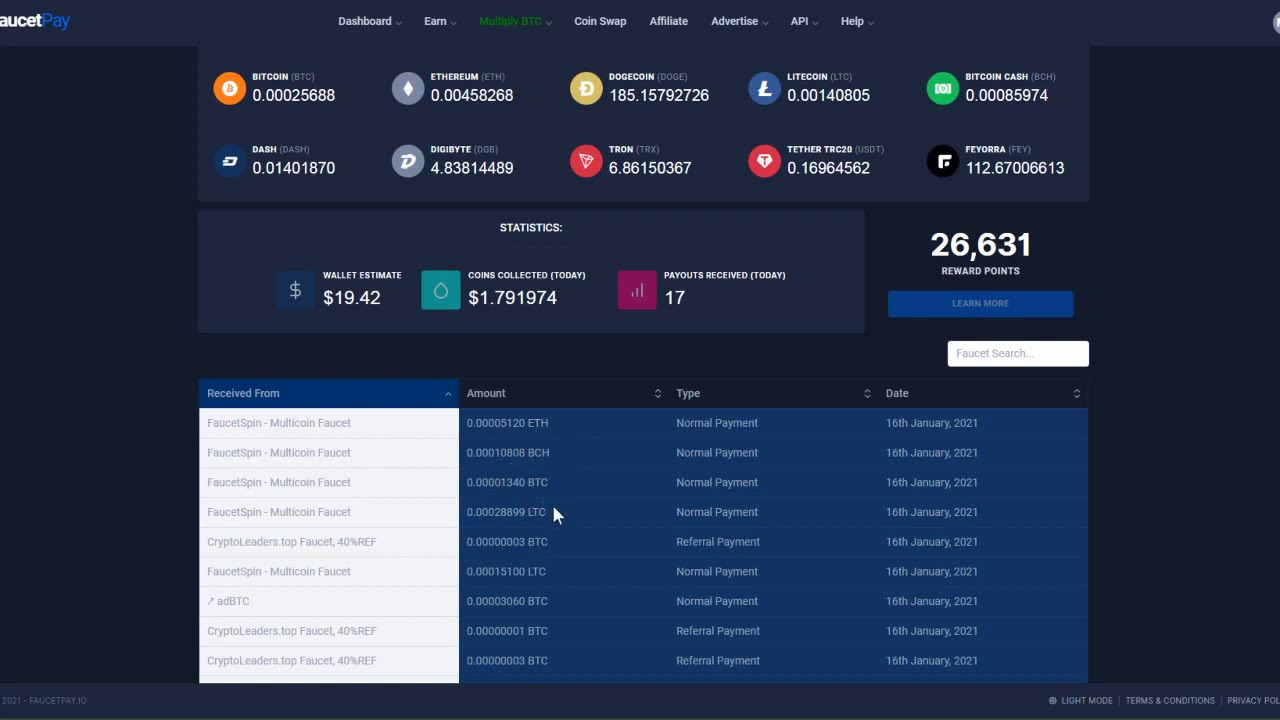
Task: Sort table by Amount column
Action: (564, 393)
